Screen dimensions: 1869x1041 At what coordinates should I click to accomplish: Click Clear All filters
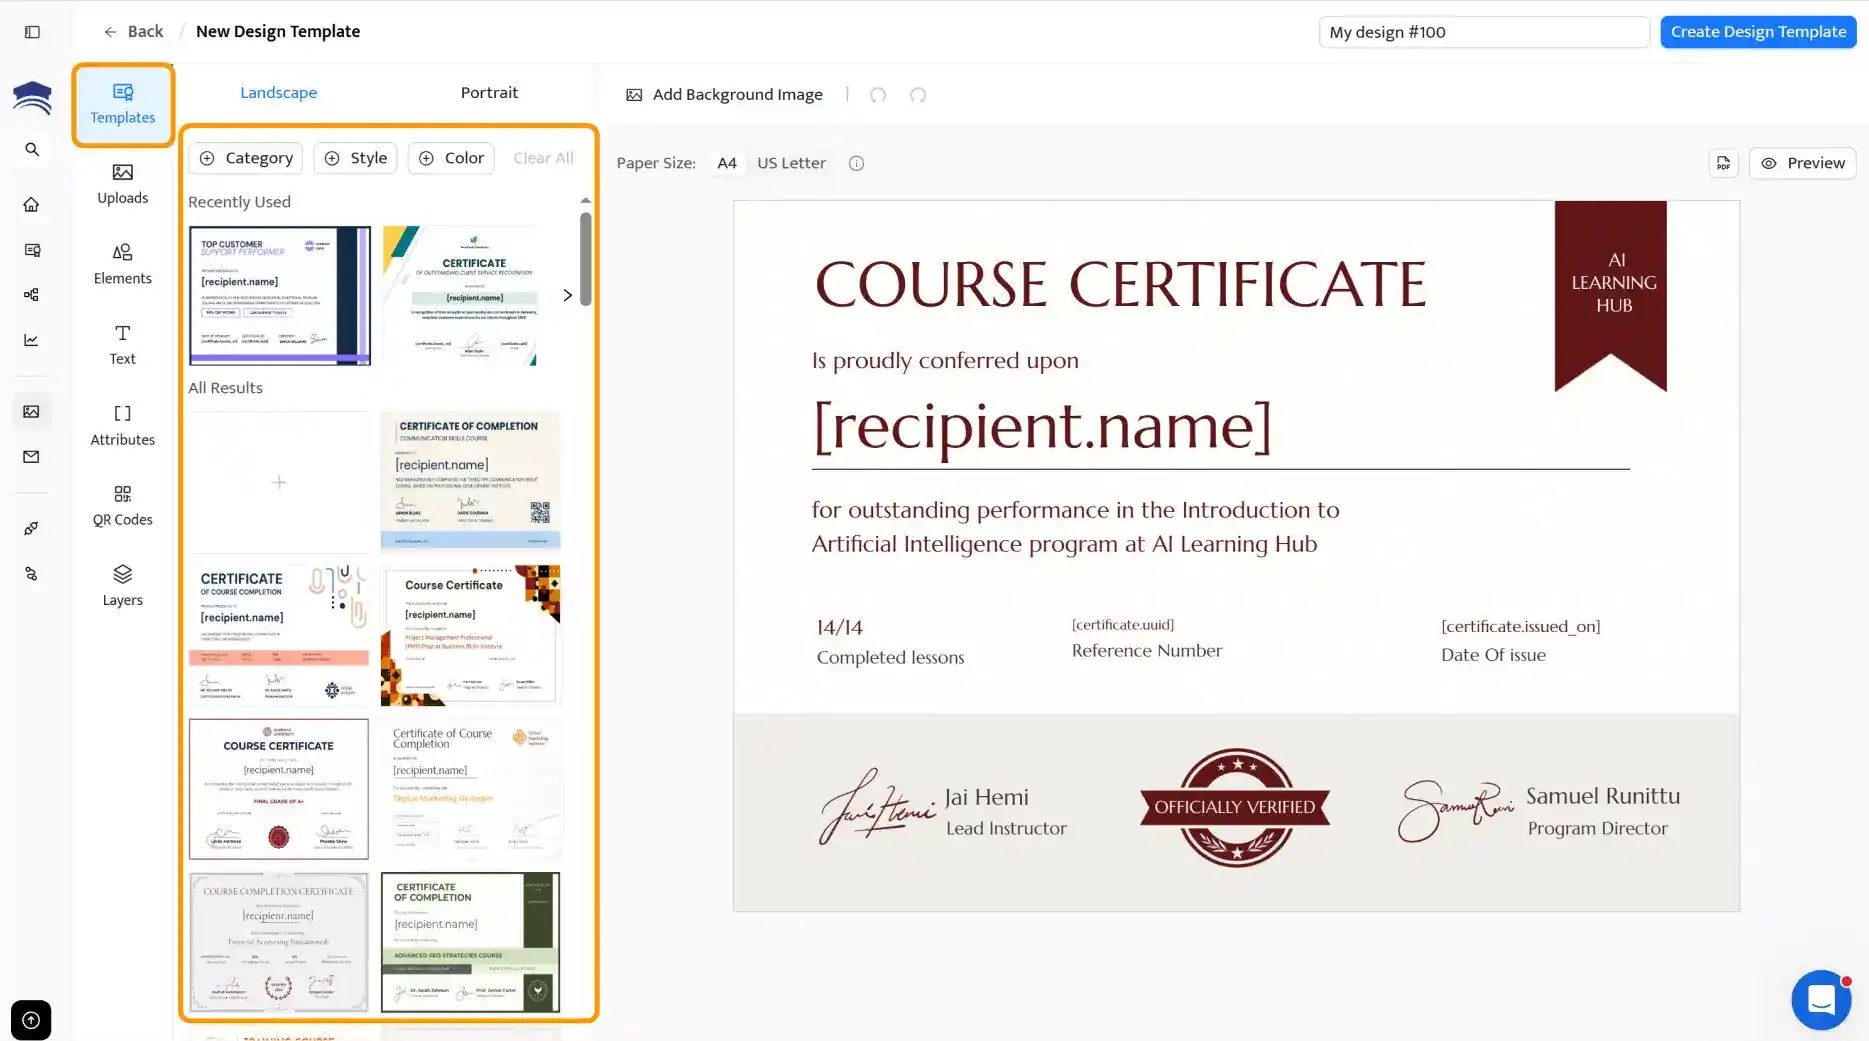tap(543, 158)
